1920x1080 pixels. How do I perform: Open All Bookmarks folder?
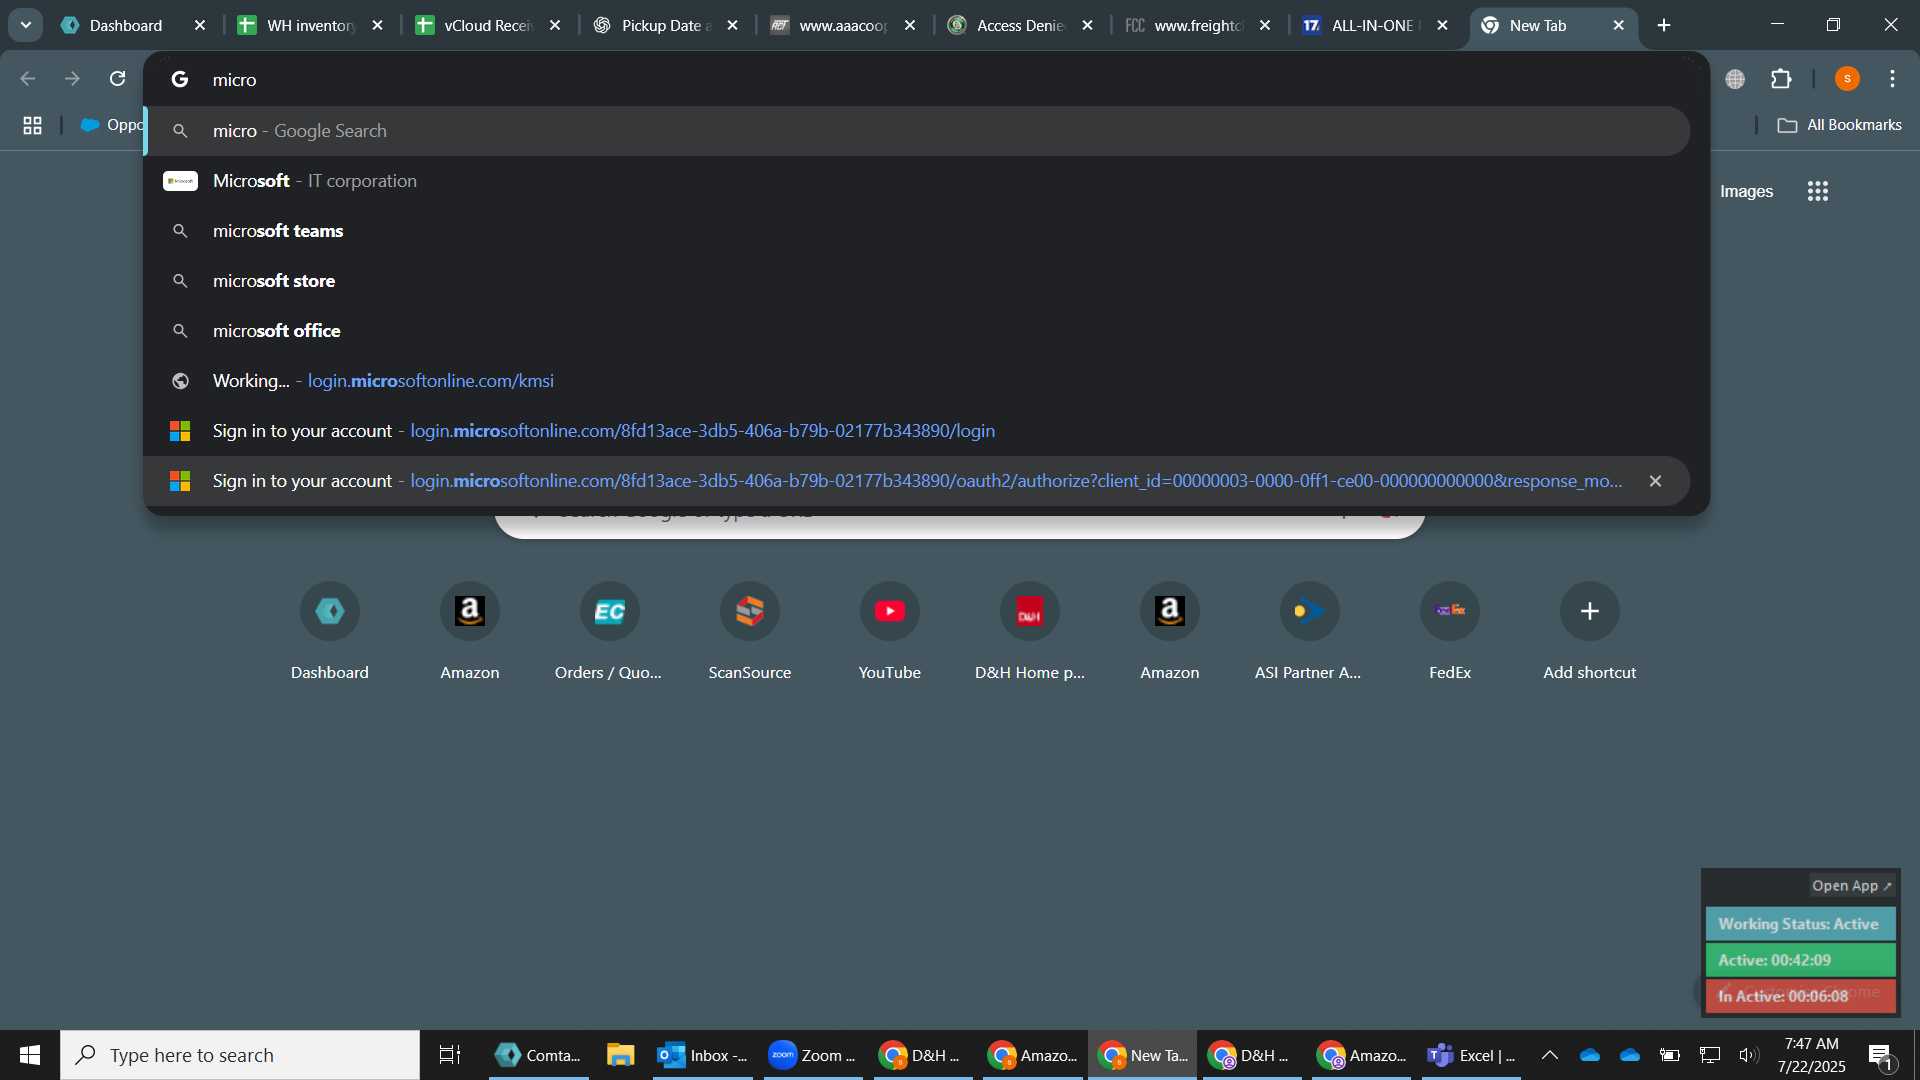point(1839,125)
